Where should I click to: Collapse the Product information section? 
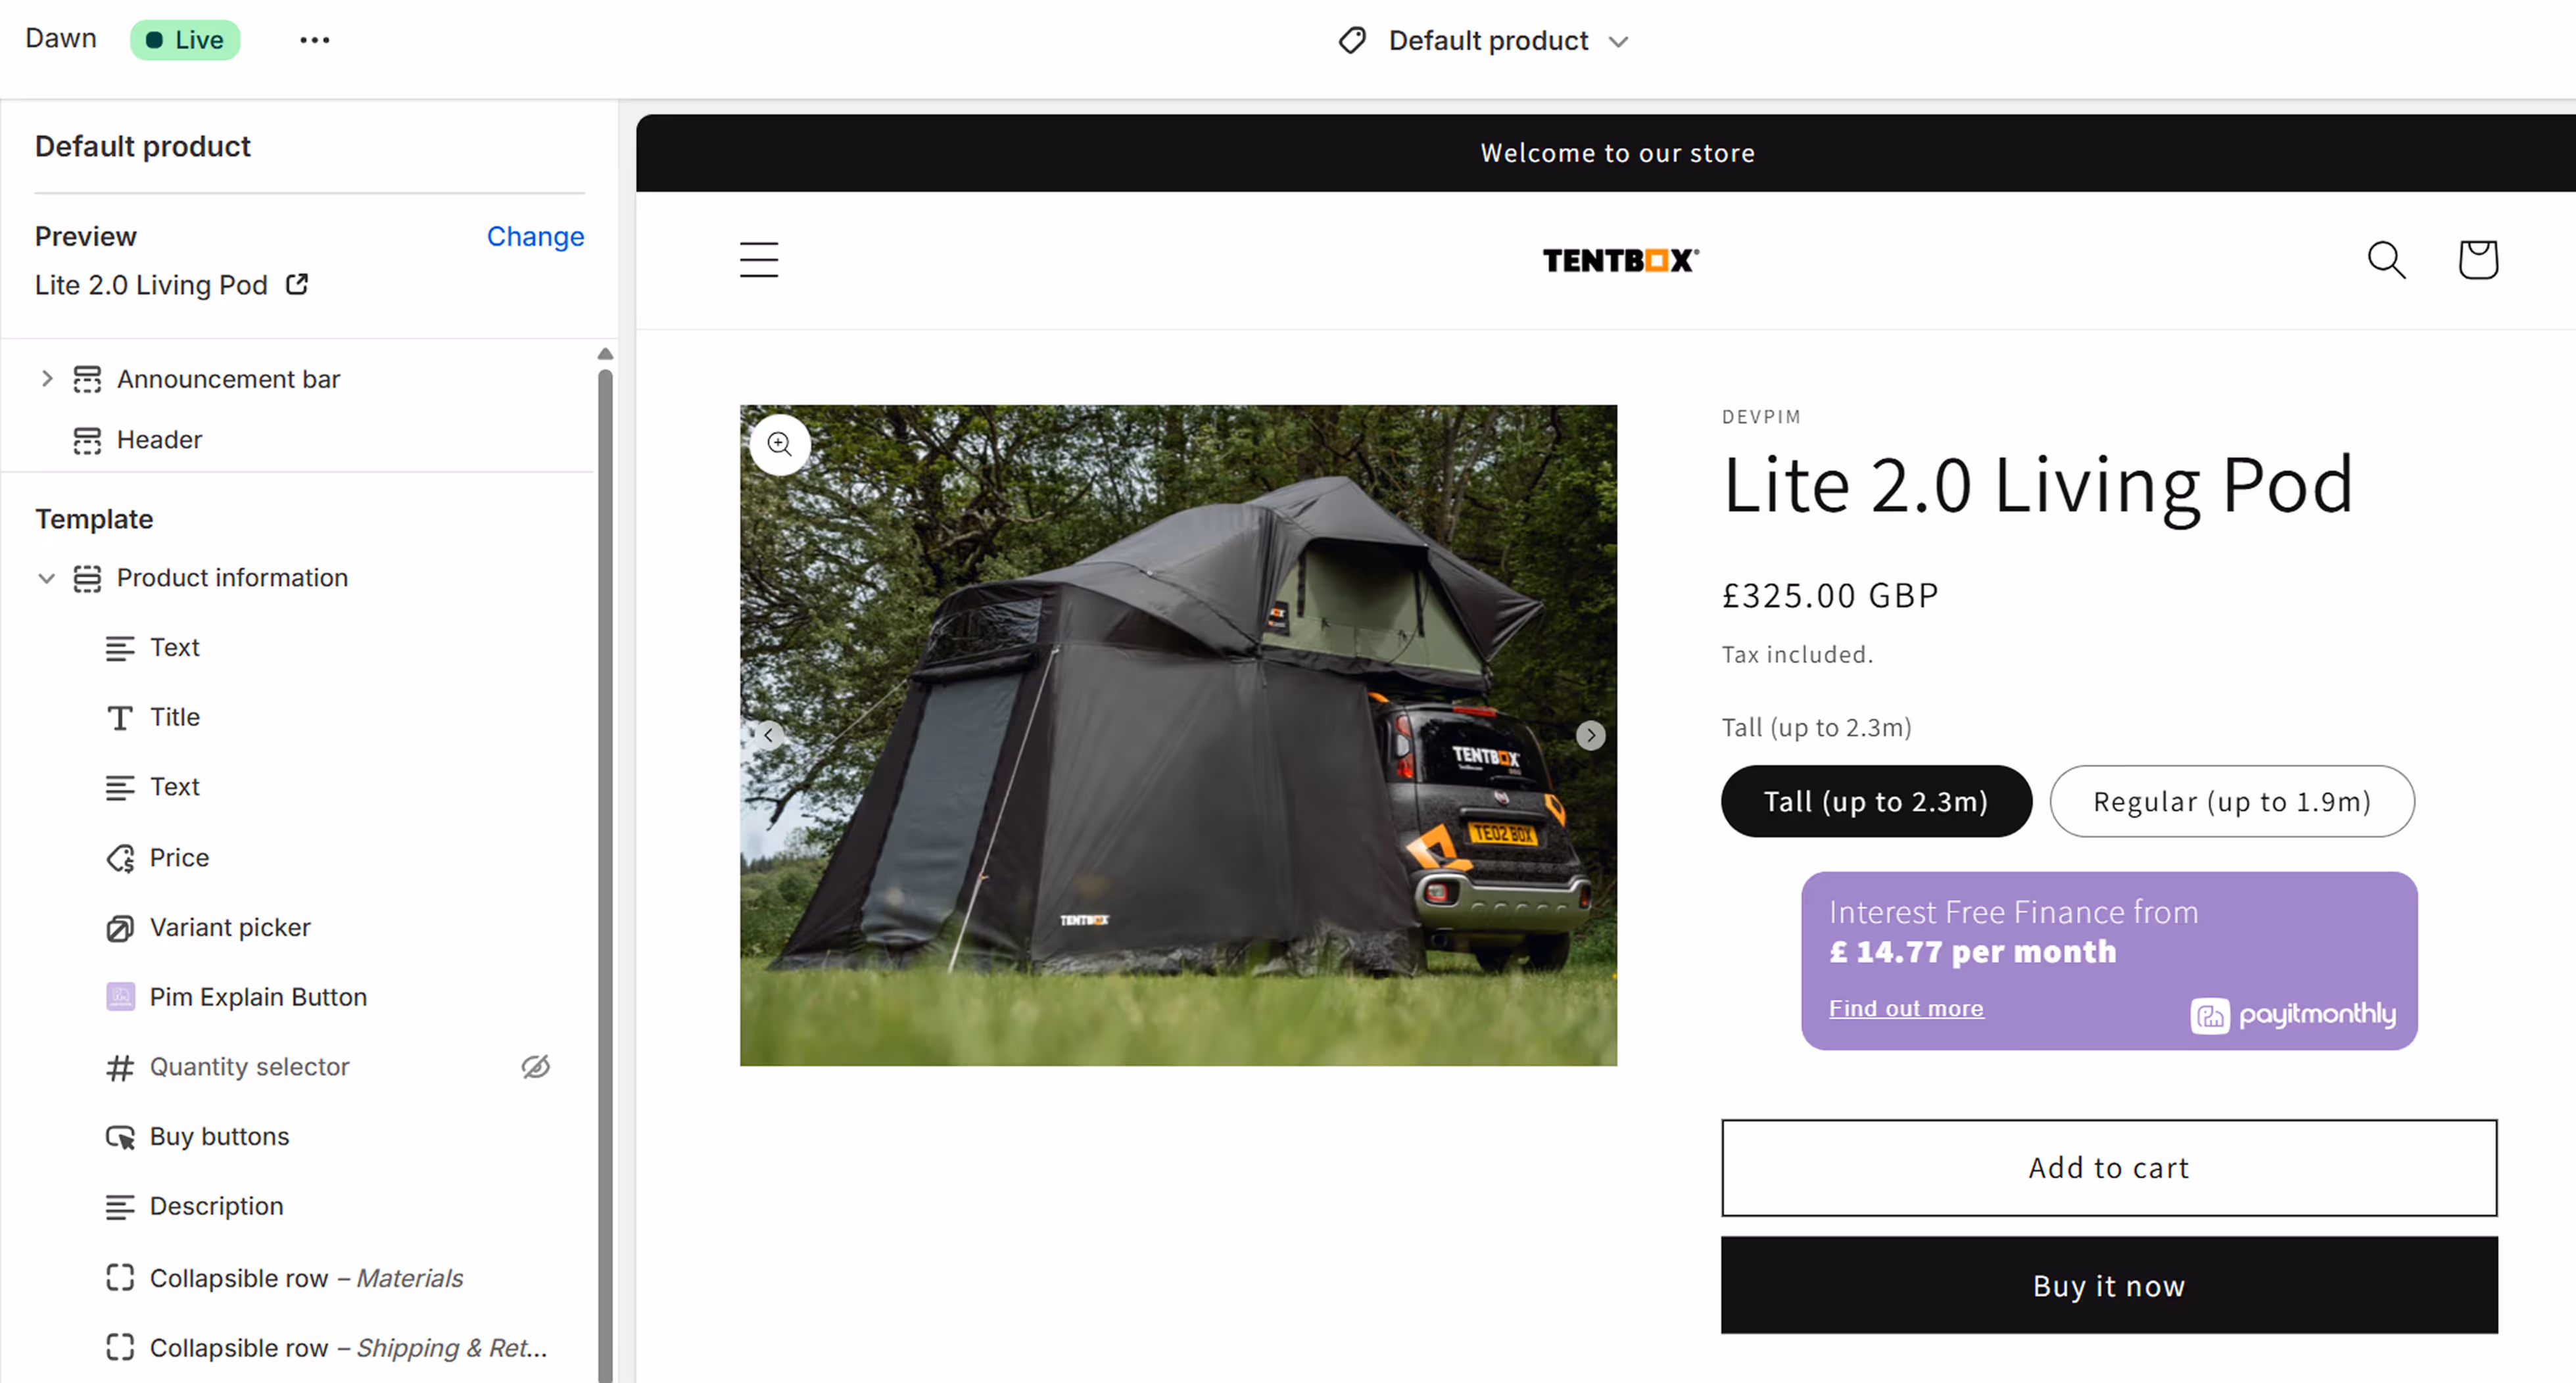pos(46,578)
